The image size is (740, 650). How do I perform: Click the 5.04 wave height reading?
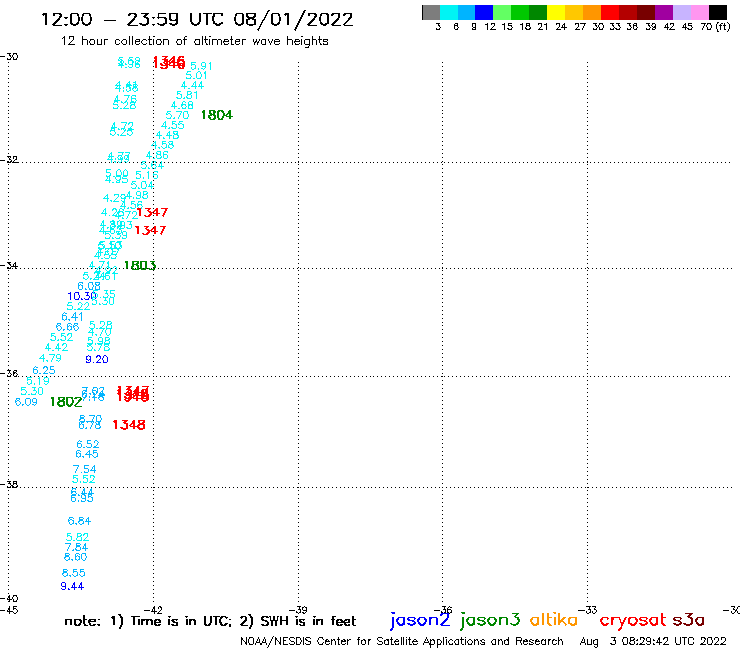pyautogui.click(x=142, y=185)
